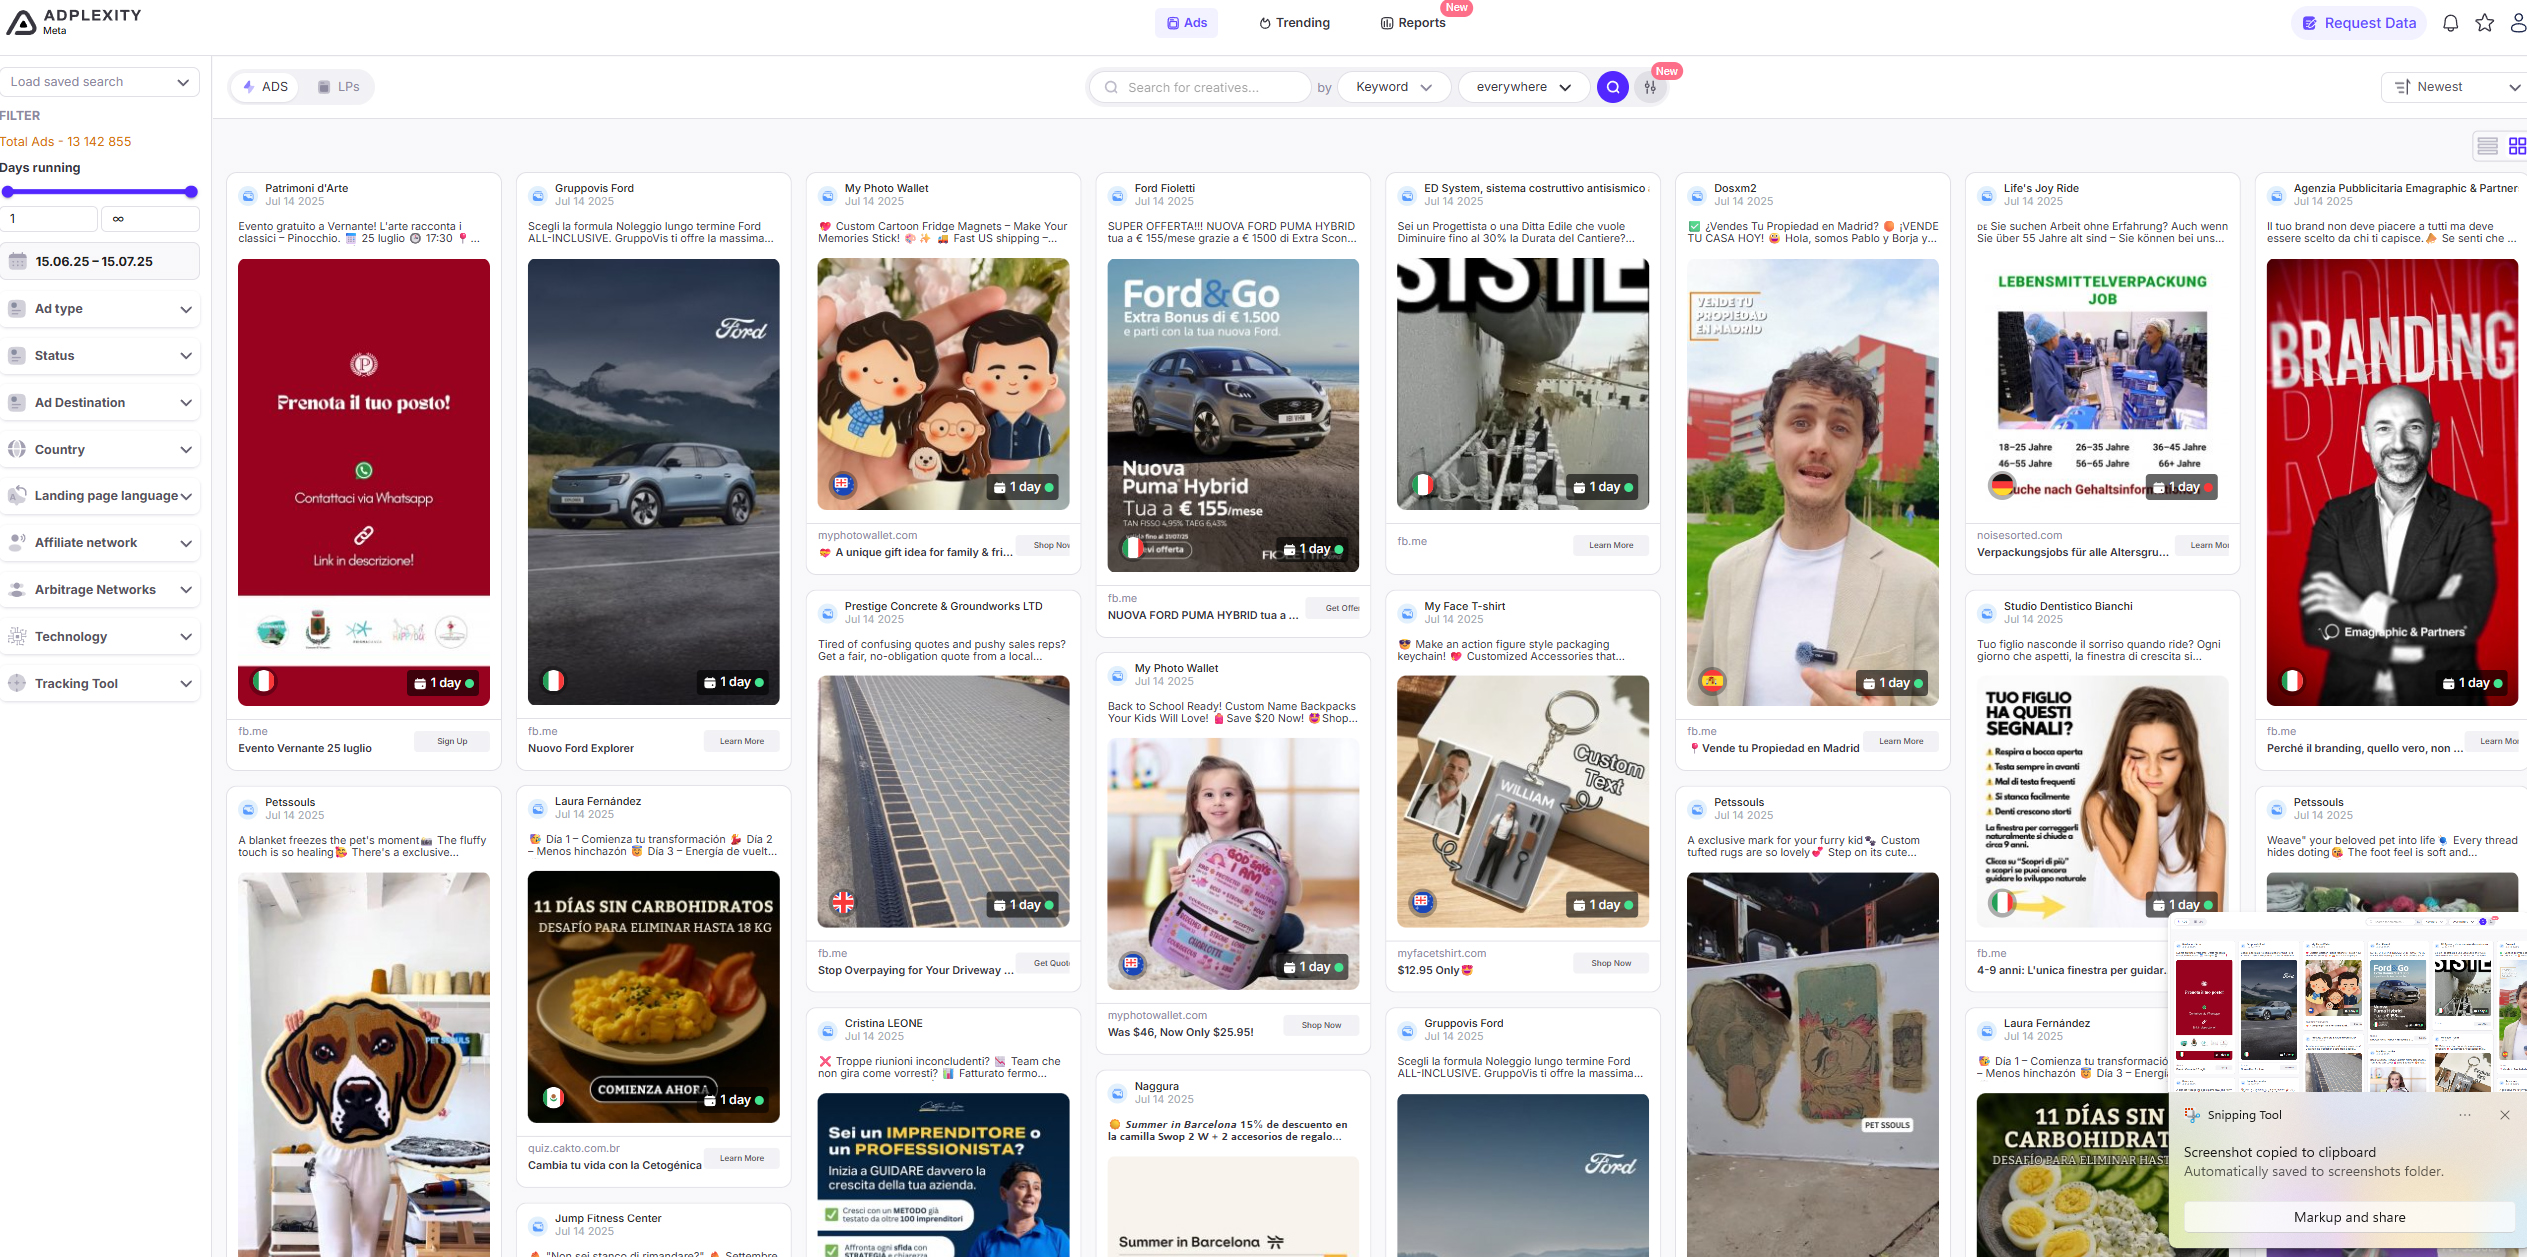
Task: Switch to LPs toggle view
Action: (x=339, y=87)
